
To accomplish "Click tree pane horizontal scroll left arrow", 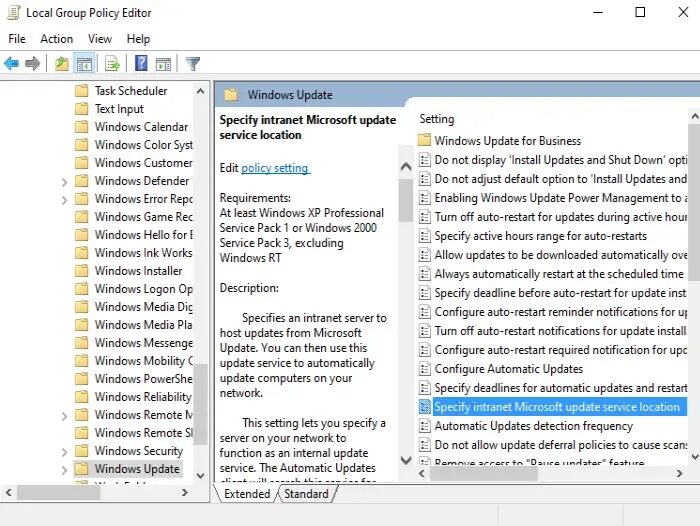I will click(x=8, y=493).
